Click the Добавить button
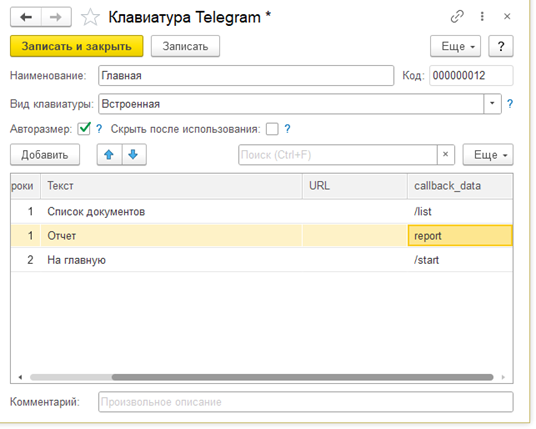Image resolution: width=536 pixels, height=429 pixels. 45,155
